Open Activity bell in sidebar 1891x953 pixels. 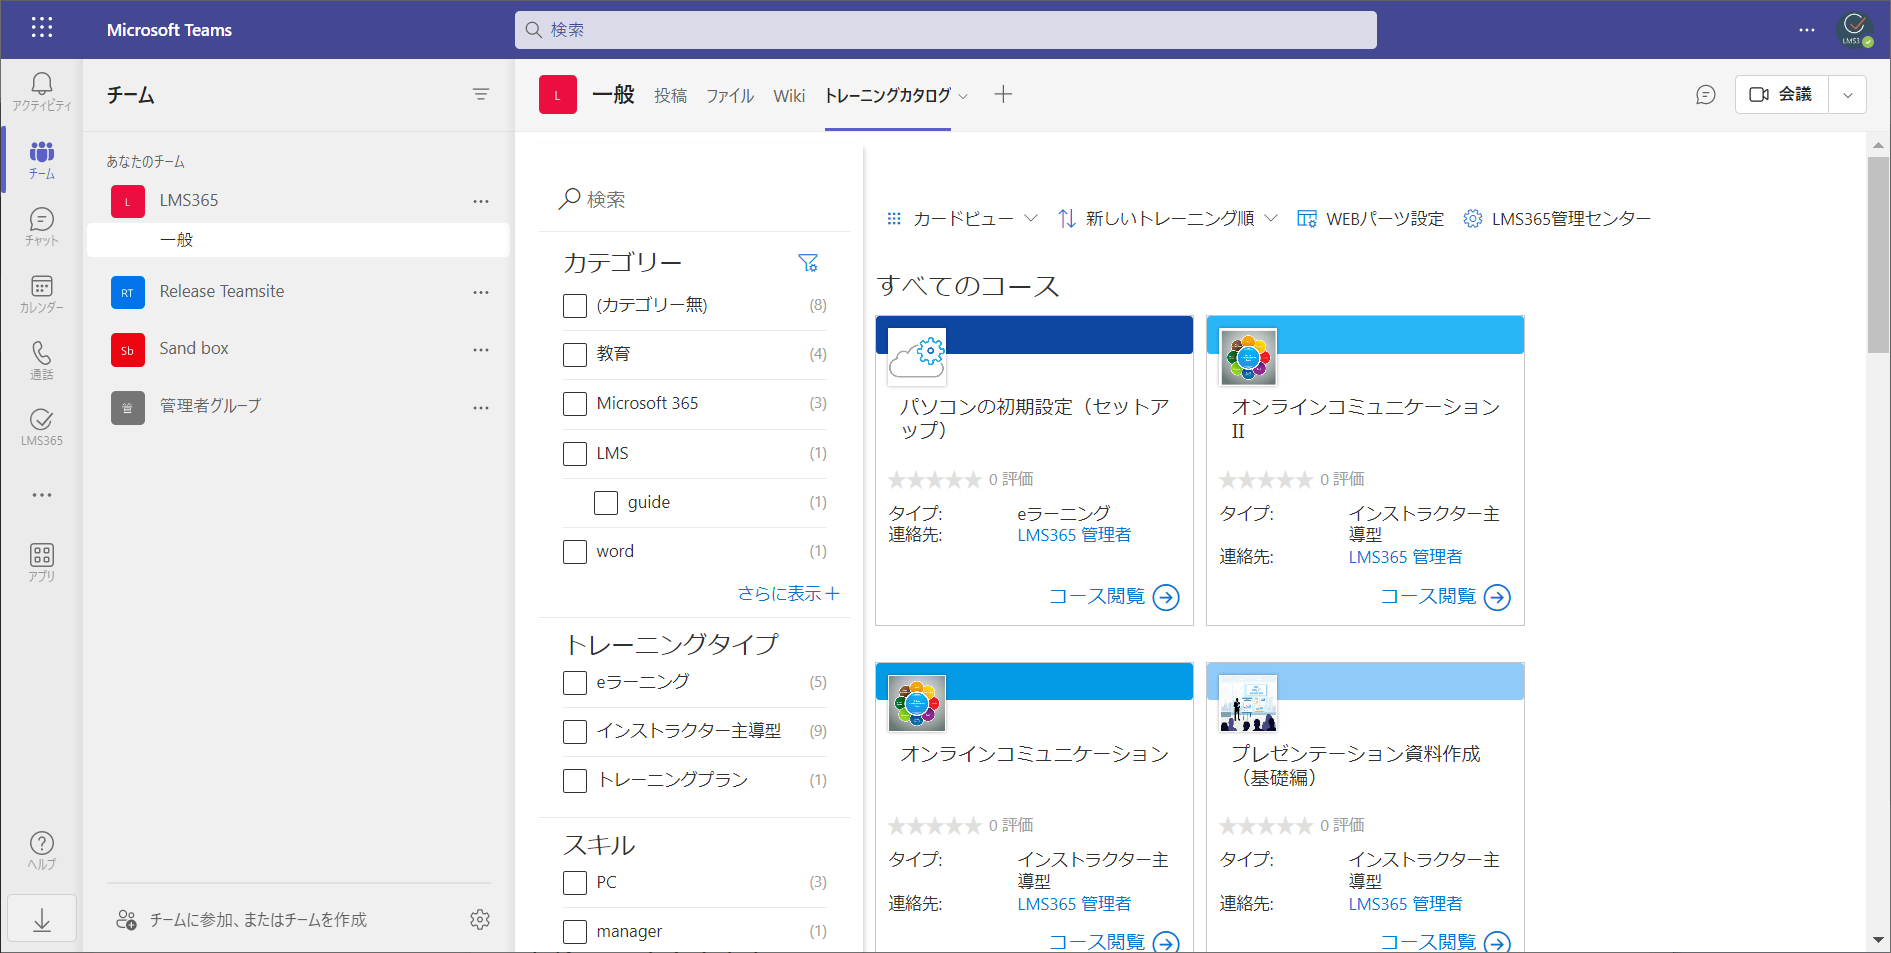(42, 92)
